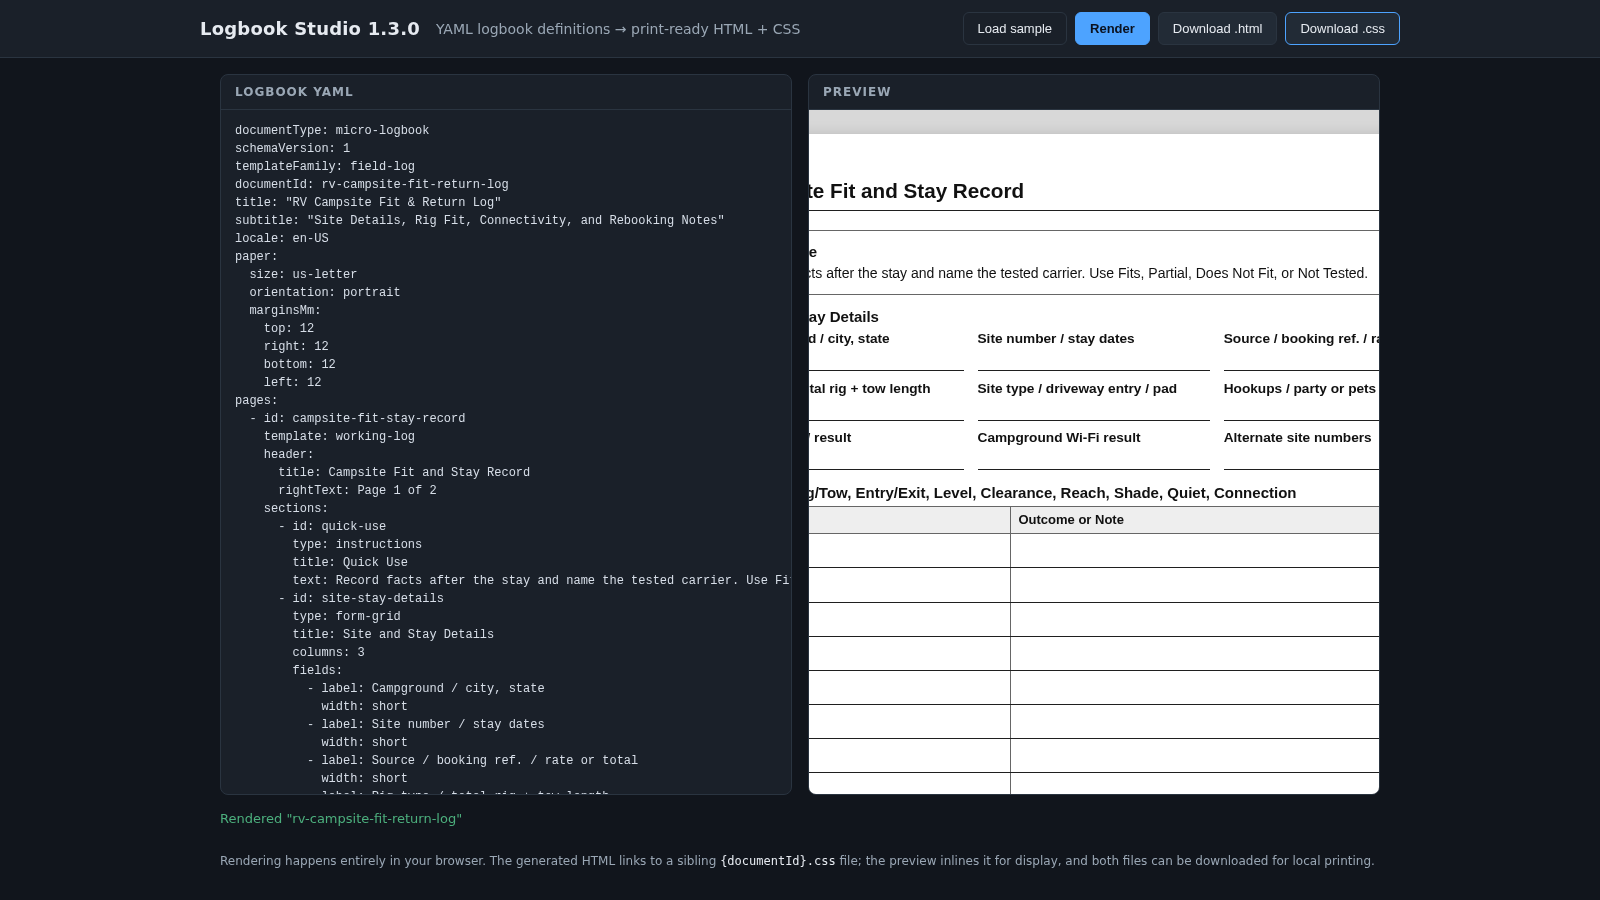Click the '{documentId}.css' code text in footer

coord(778,861)
